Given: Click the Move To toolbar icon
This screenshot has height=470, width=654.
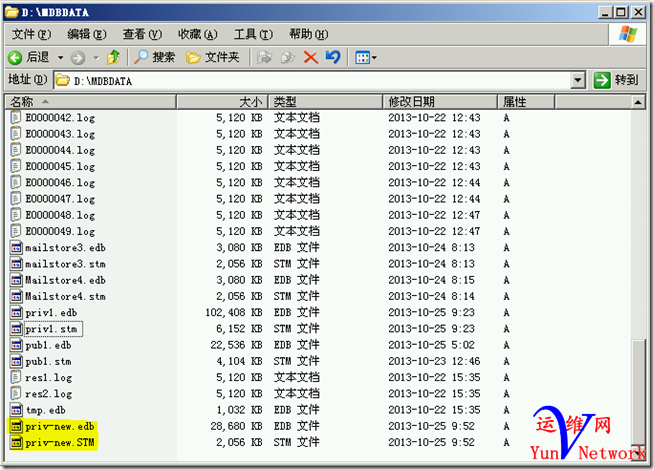Looking at the screenshot, I should (264, 58).
